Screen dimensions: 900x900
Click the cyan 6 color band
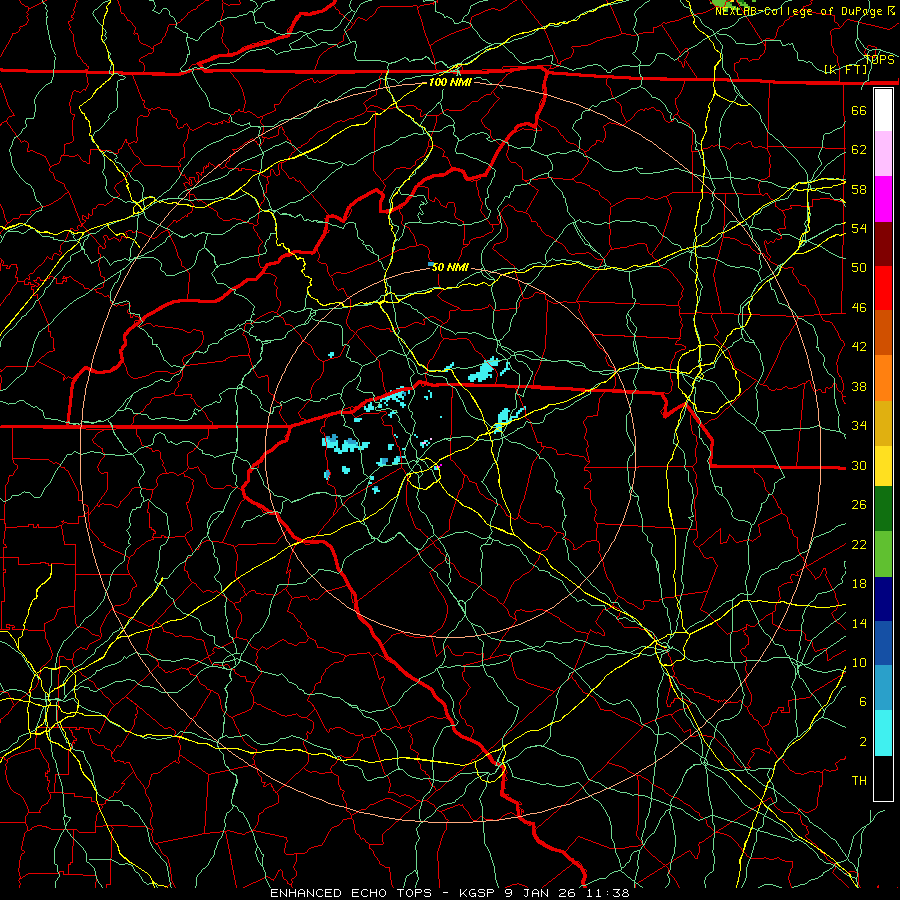pyautogui.click(x=884, y=733)
